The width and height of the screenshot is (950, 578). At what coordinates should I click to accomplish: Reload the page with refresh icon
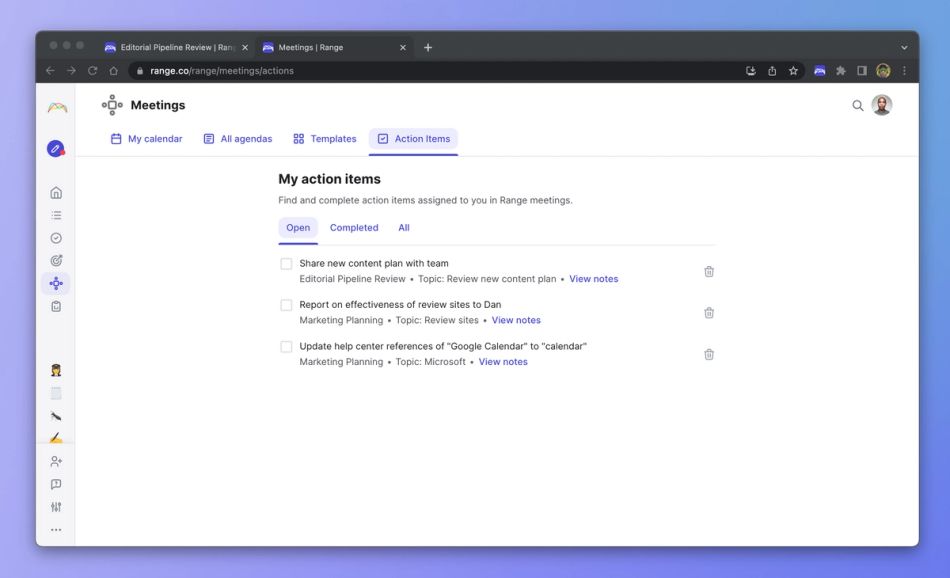click(x=93, y=71)
